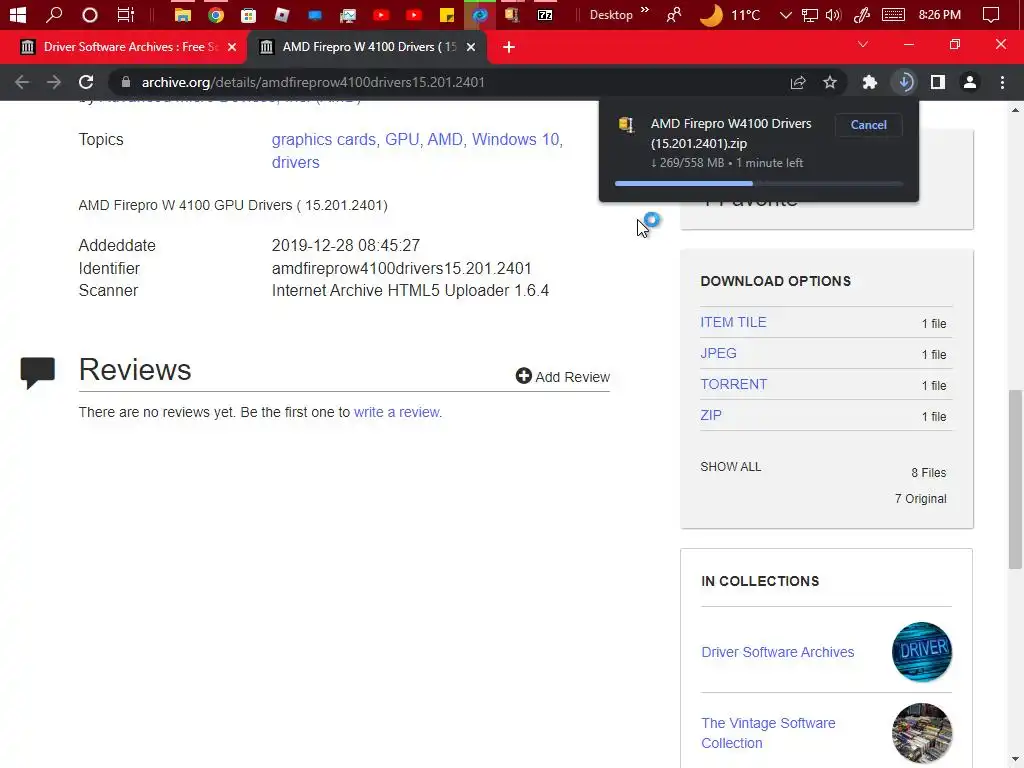Open the 7-Zip taskbar icon
The width and height of the screenshot is (1024, 768).
[x=545, y=14]
